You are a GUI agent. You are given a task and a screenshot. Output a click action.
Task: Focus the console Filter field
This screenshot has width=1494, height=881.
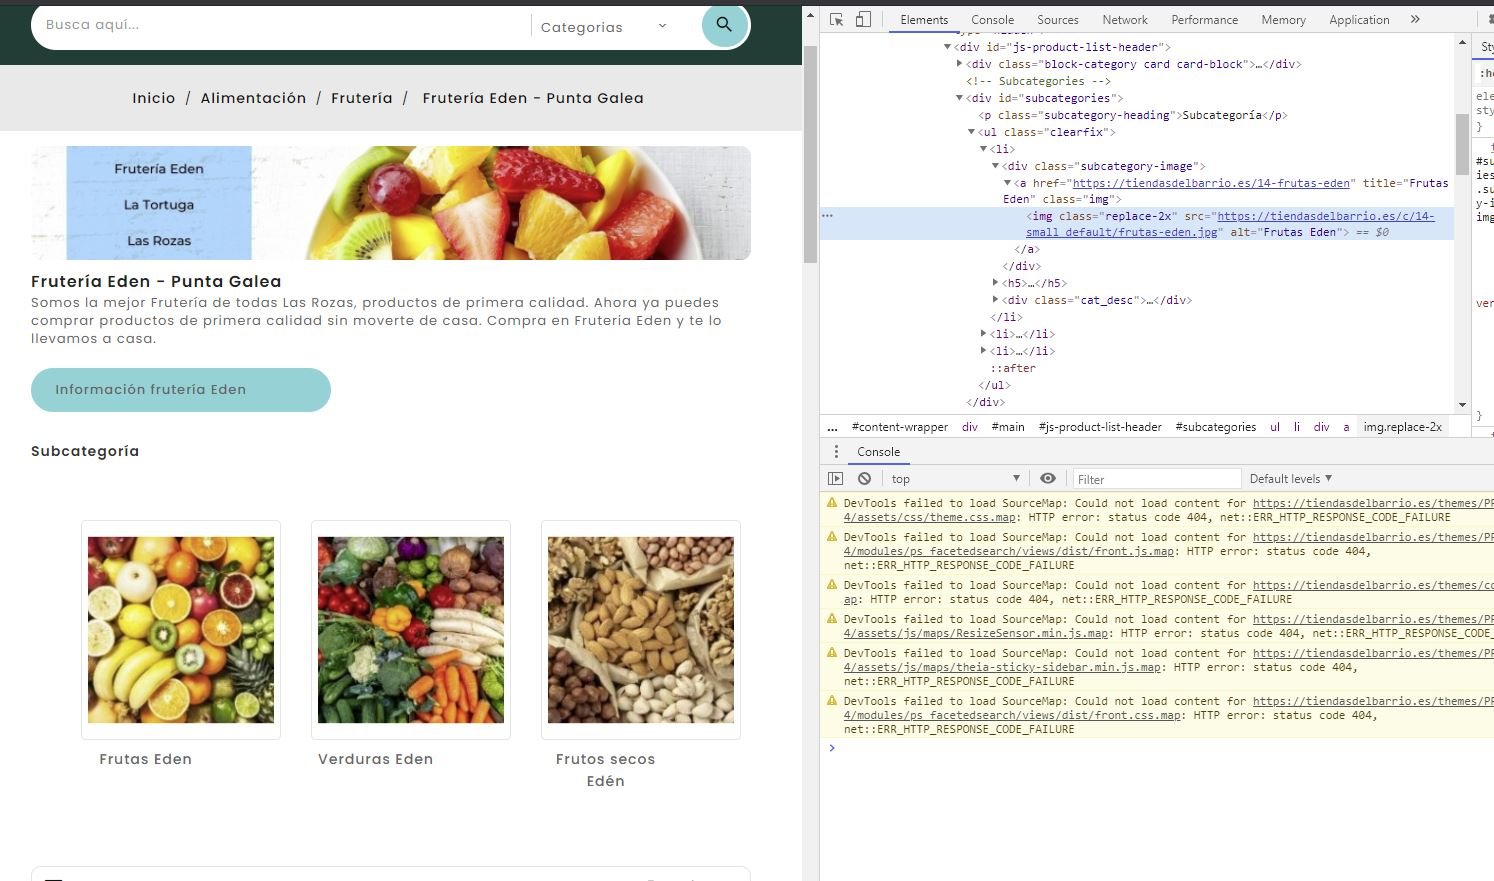(1155, 479)
